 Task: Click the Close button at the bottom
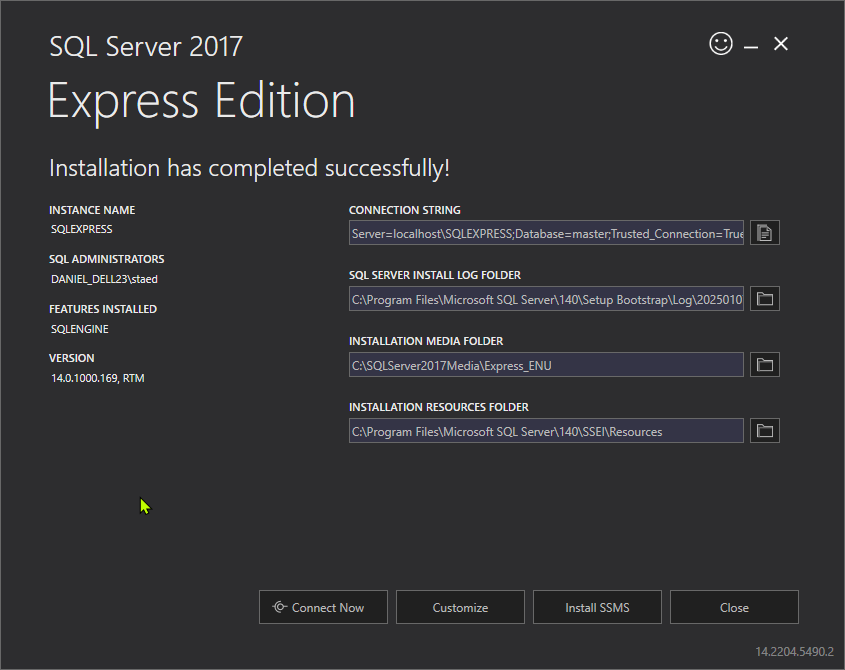click(734, 607)
